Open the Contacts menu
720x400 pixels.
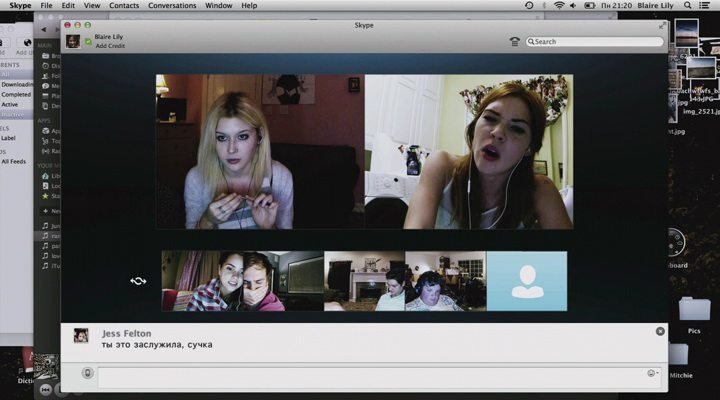pos(124,6)
